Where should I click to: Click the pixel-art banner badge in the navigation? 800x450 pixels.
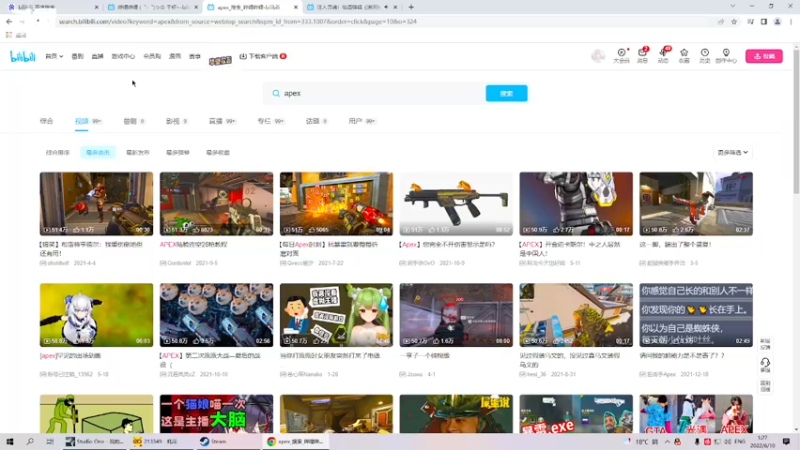pyautogui.click(x=220, y=60)
